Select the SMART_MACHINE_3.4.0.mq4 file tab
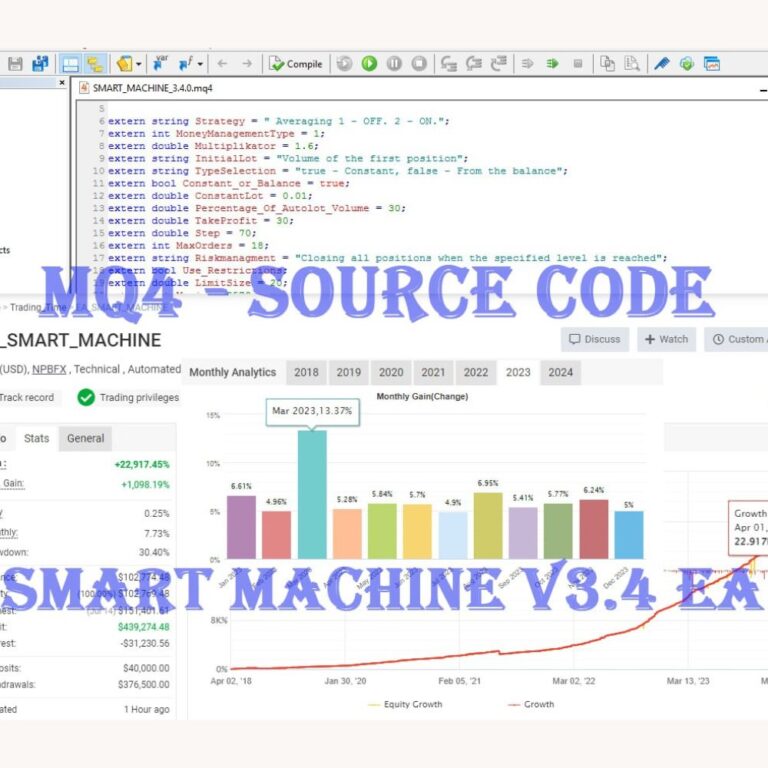The width and height of the screenshot is (768, 768). click(x=146, y=88)
